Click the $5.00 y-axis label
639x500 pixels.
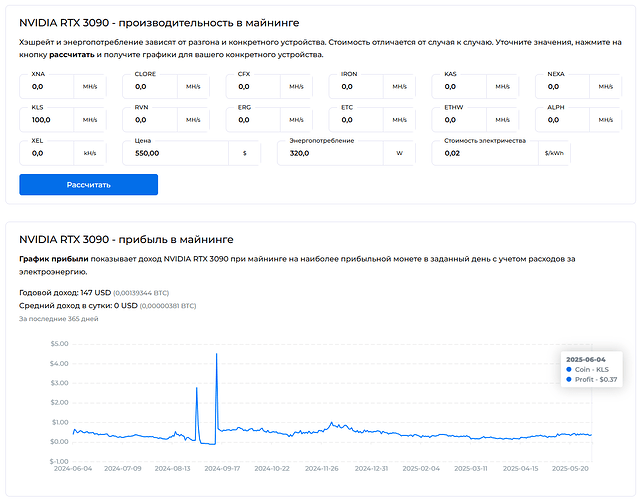coord(59,344)
